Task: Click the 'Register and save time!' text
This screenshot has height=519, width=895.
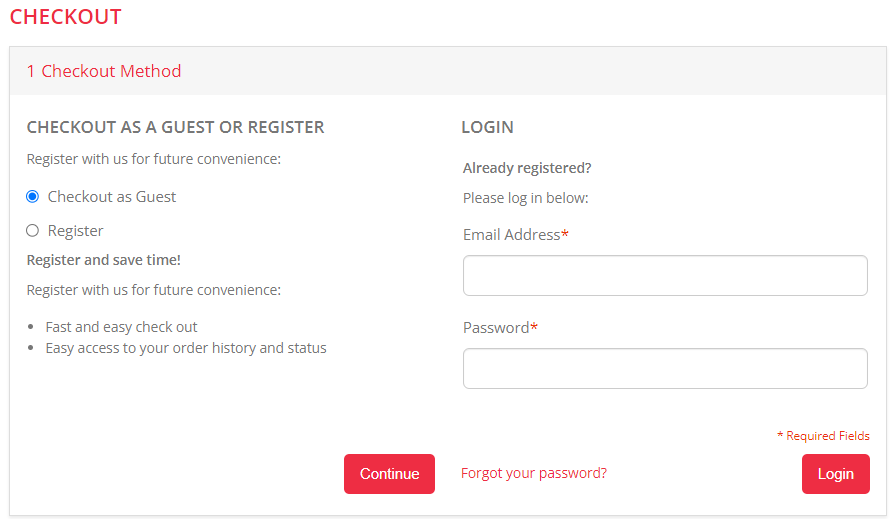Action: [x=103, y=260]
